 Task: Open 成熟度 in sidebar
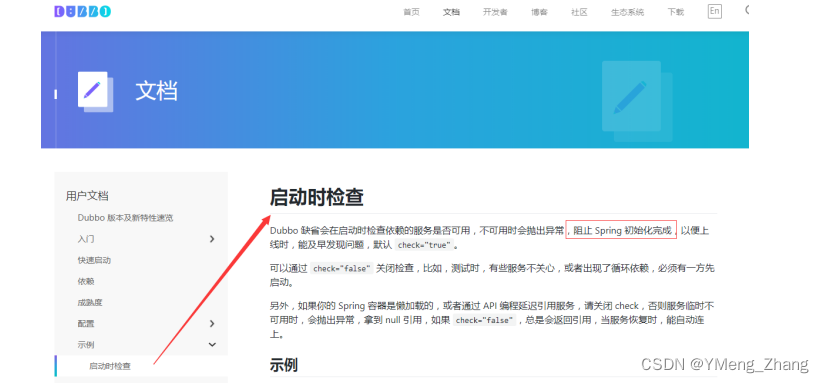click(90, 303)
